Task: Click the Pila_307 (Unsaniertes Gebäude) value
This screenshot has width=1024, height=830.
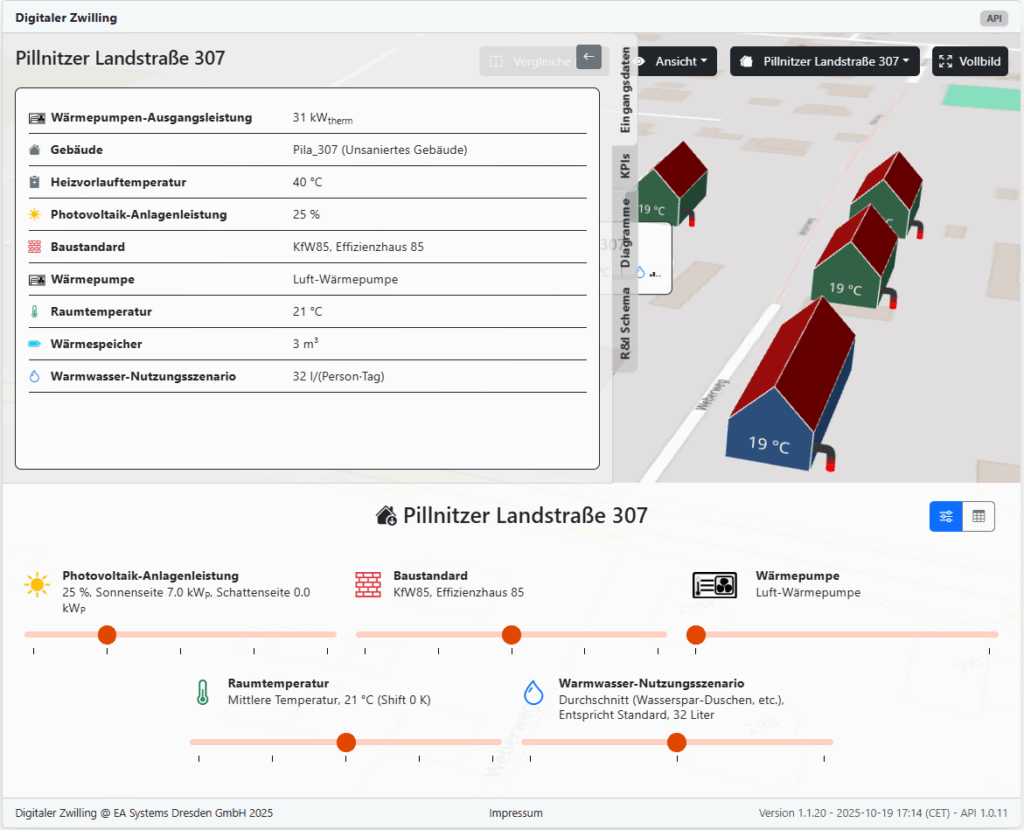Action: pos(380,150)
